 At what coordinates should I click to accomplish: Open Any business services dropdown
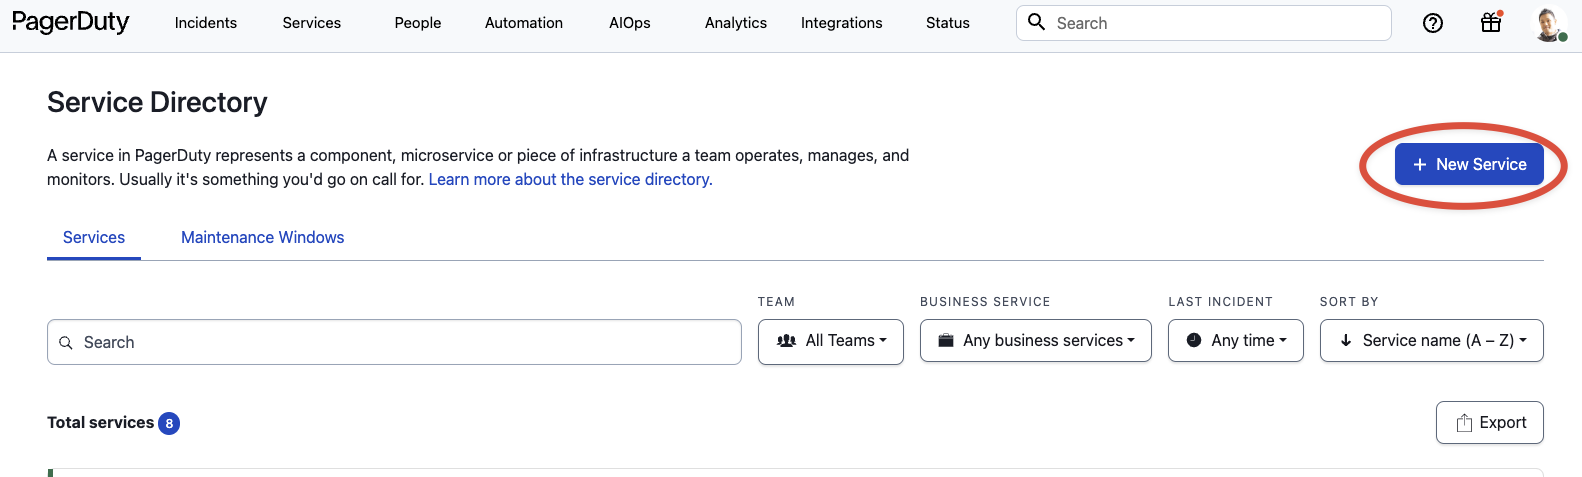(1036, 341)
